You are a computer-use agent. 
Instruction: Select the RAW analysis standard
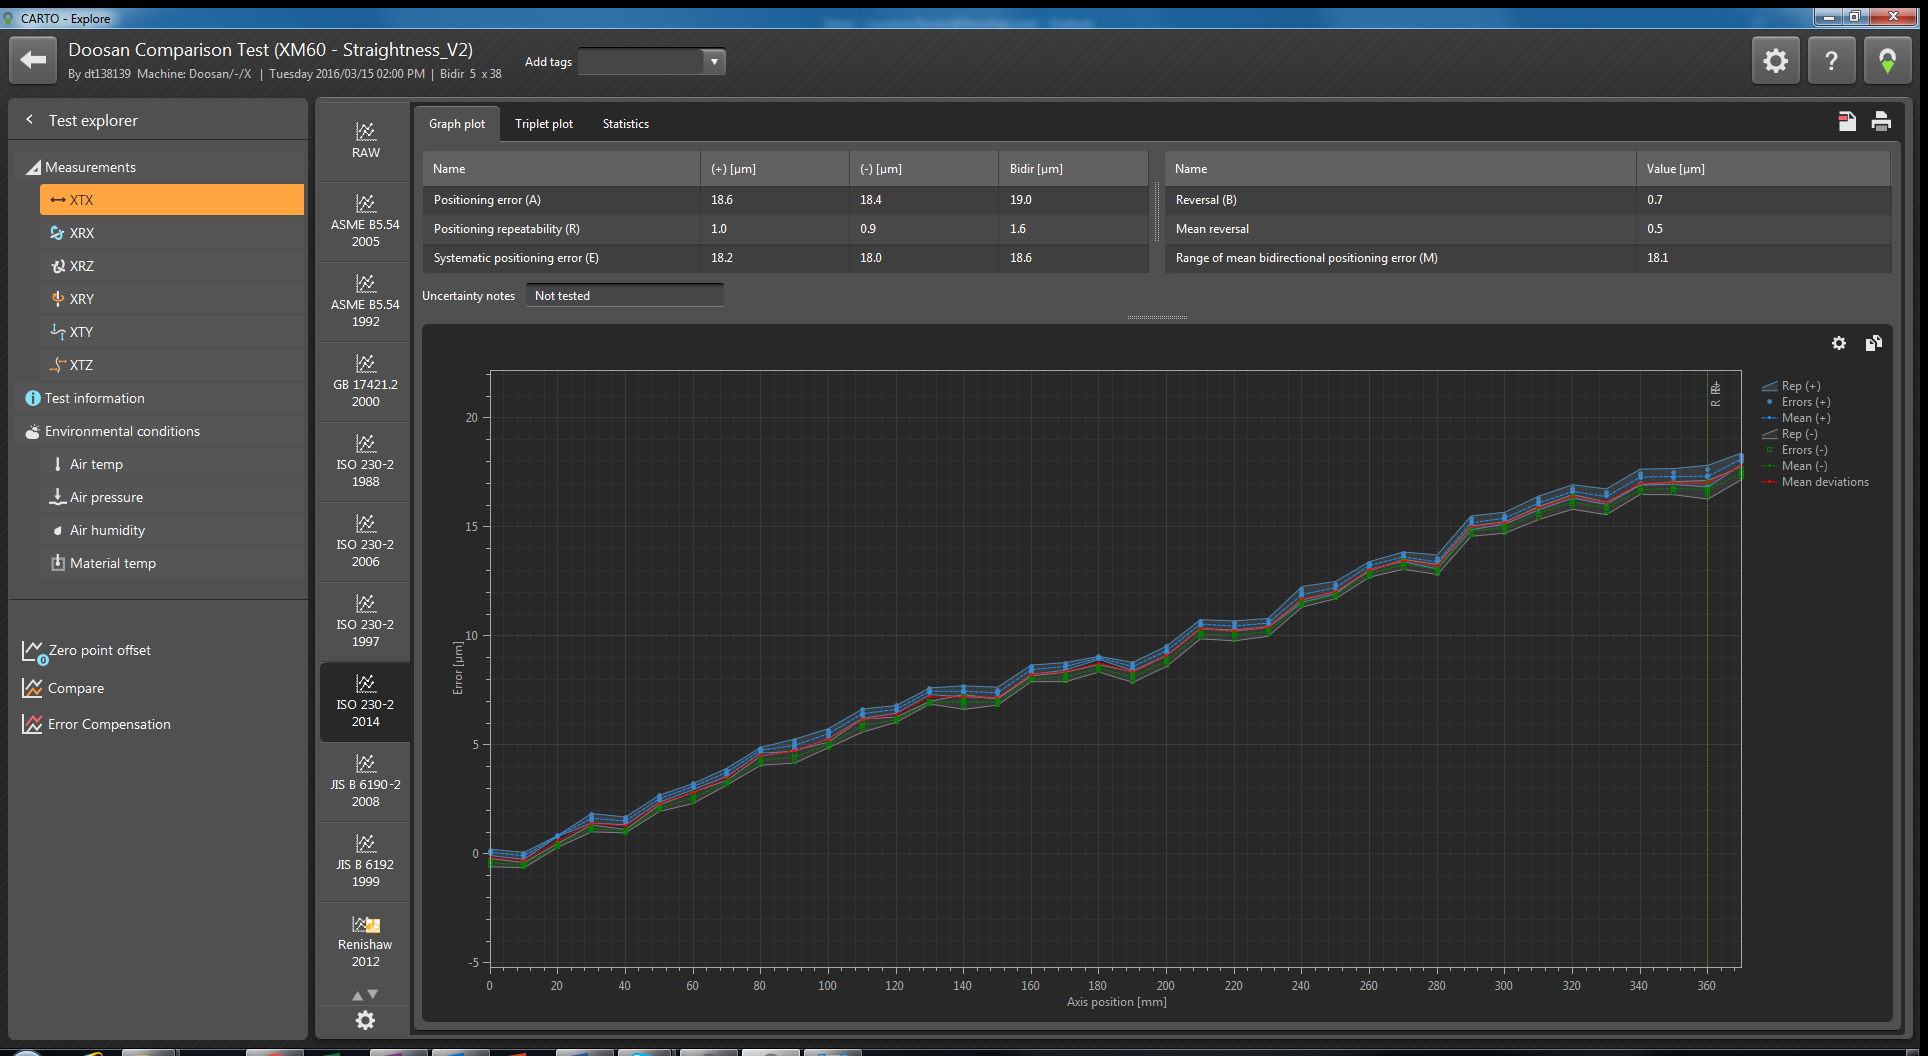pos(365,141)
